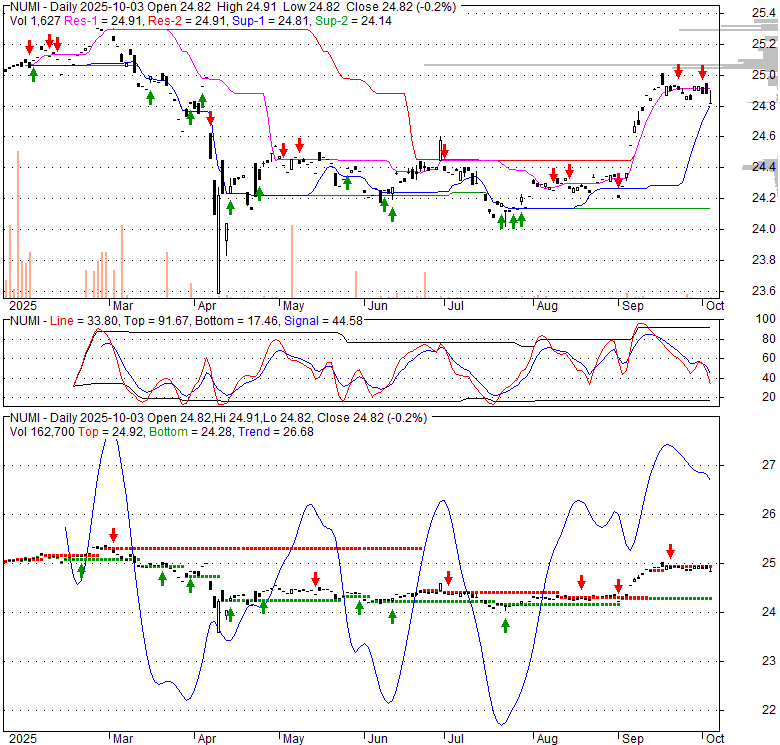The height and width of the screenshot is (745, 780).
Task: Click the 25.4 price axis value
Action: click(x=765, y=13)
